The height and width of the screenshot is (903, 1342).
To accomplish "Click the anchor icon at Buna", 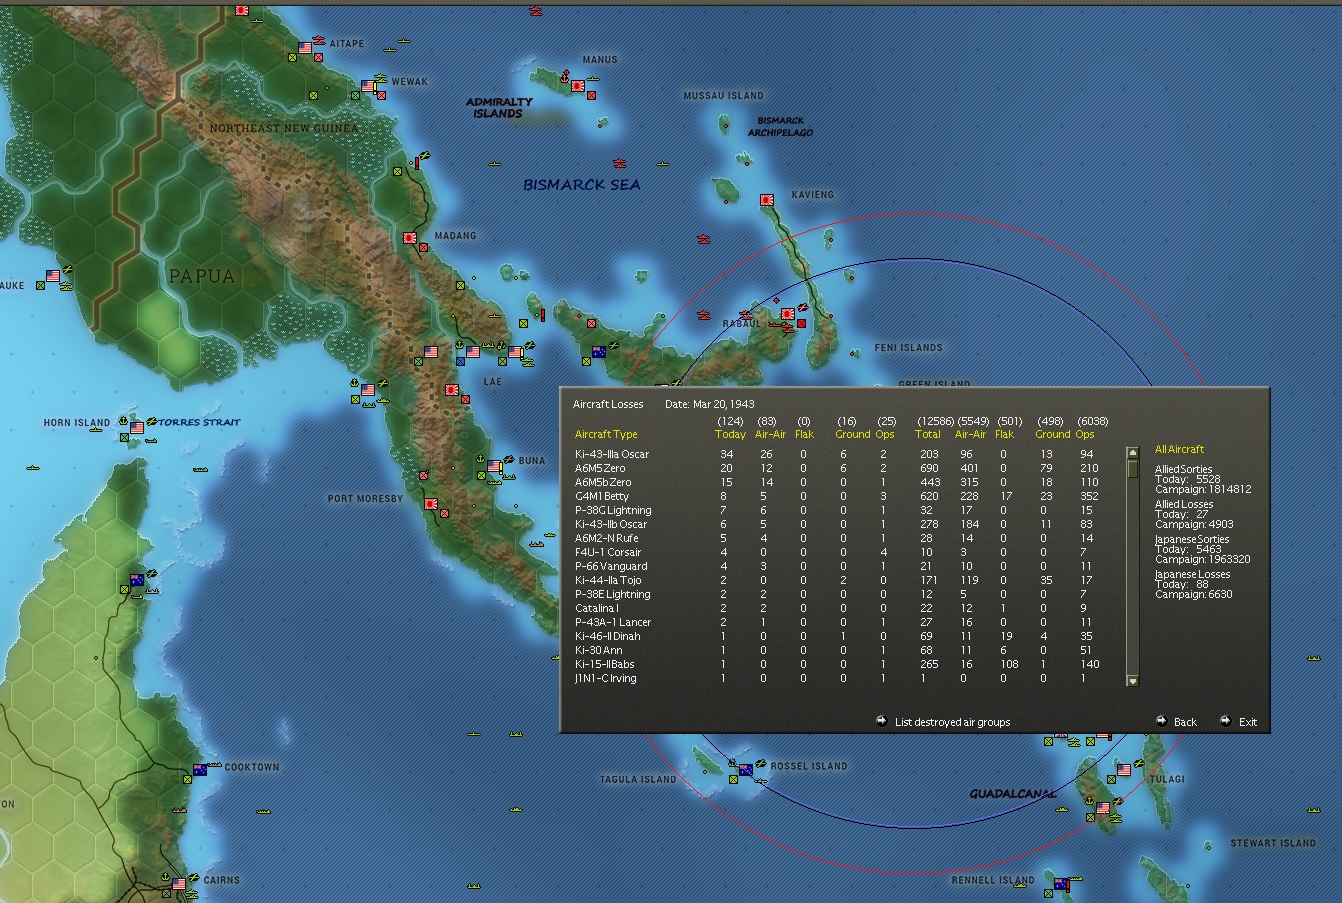I will coord(479,458).
